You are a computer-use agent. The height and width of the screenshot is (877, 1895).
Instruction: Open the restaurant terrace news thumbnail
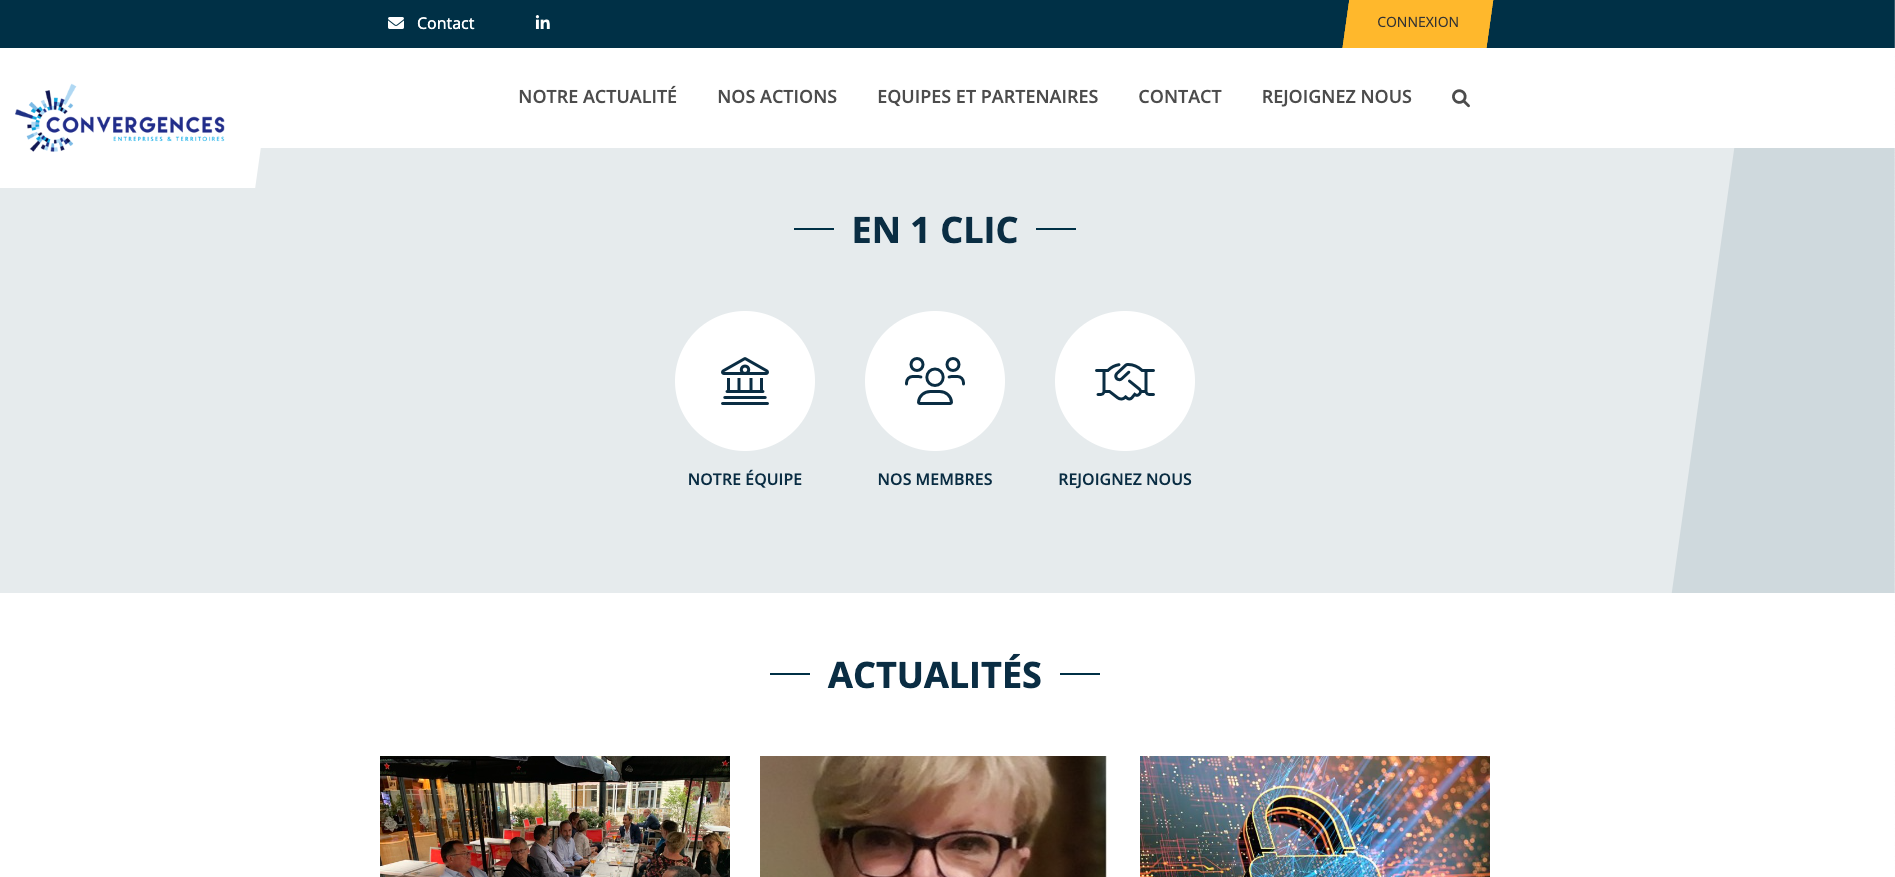555,816
